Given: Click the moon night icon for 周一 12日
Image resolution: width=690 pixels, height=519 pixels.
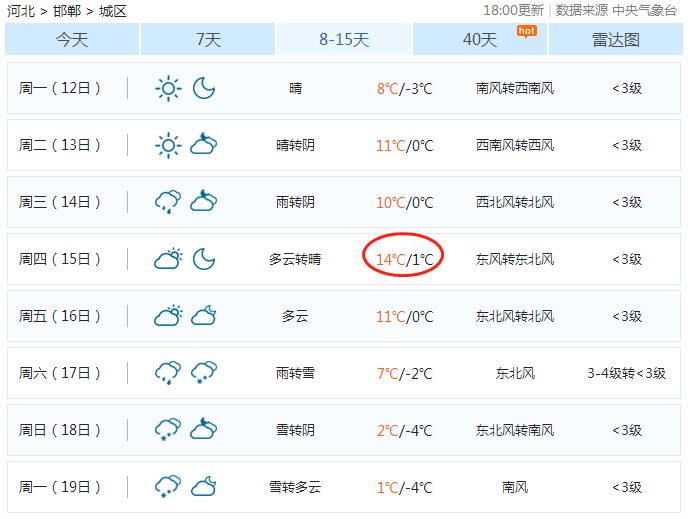Looking at the screenshot, I should (204, 88).
